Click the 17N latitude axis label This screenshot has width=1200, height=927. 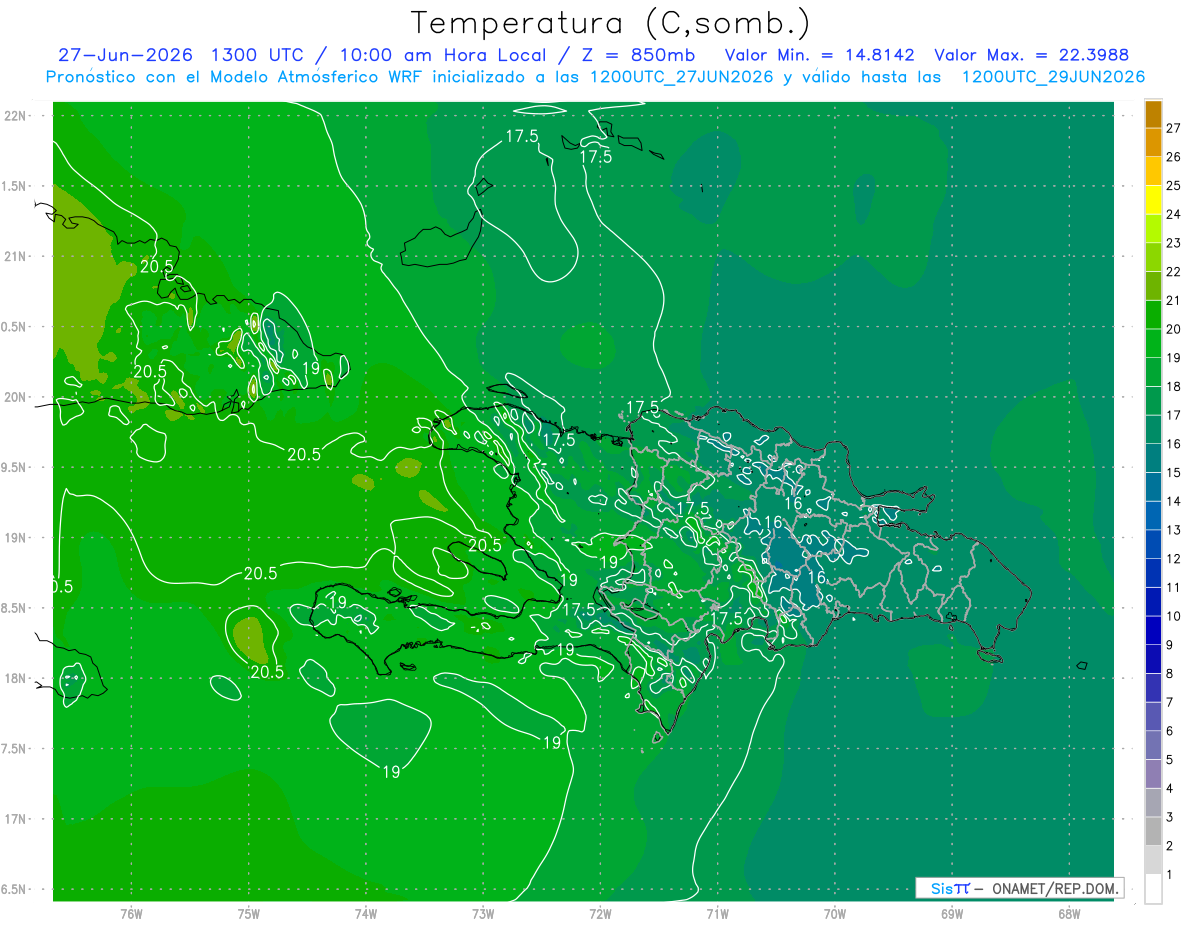click(x=15, y=820)
